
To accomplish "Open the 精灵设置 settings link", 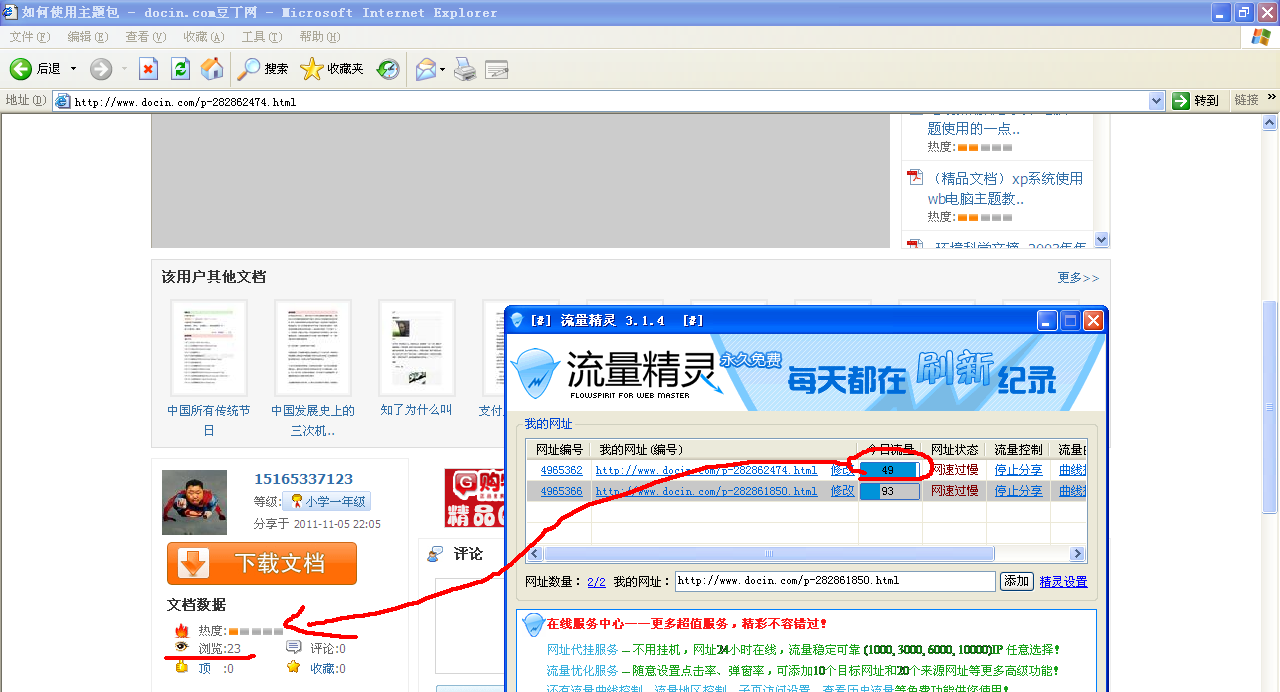I will coord(1063,582).
